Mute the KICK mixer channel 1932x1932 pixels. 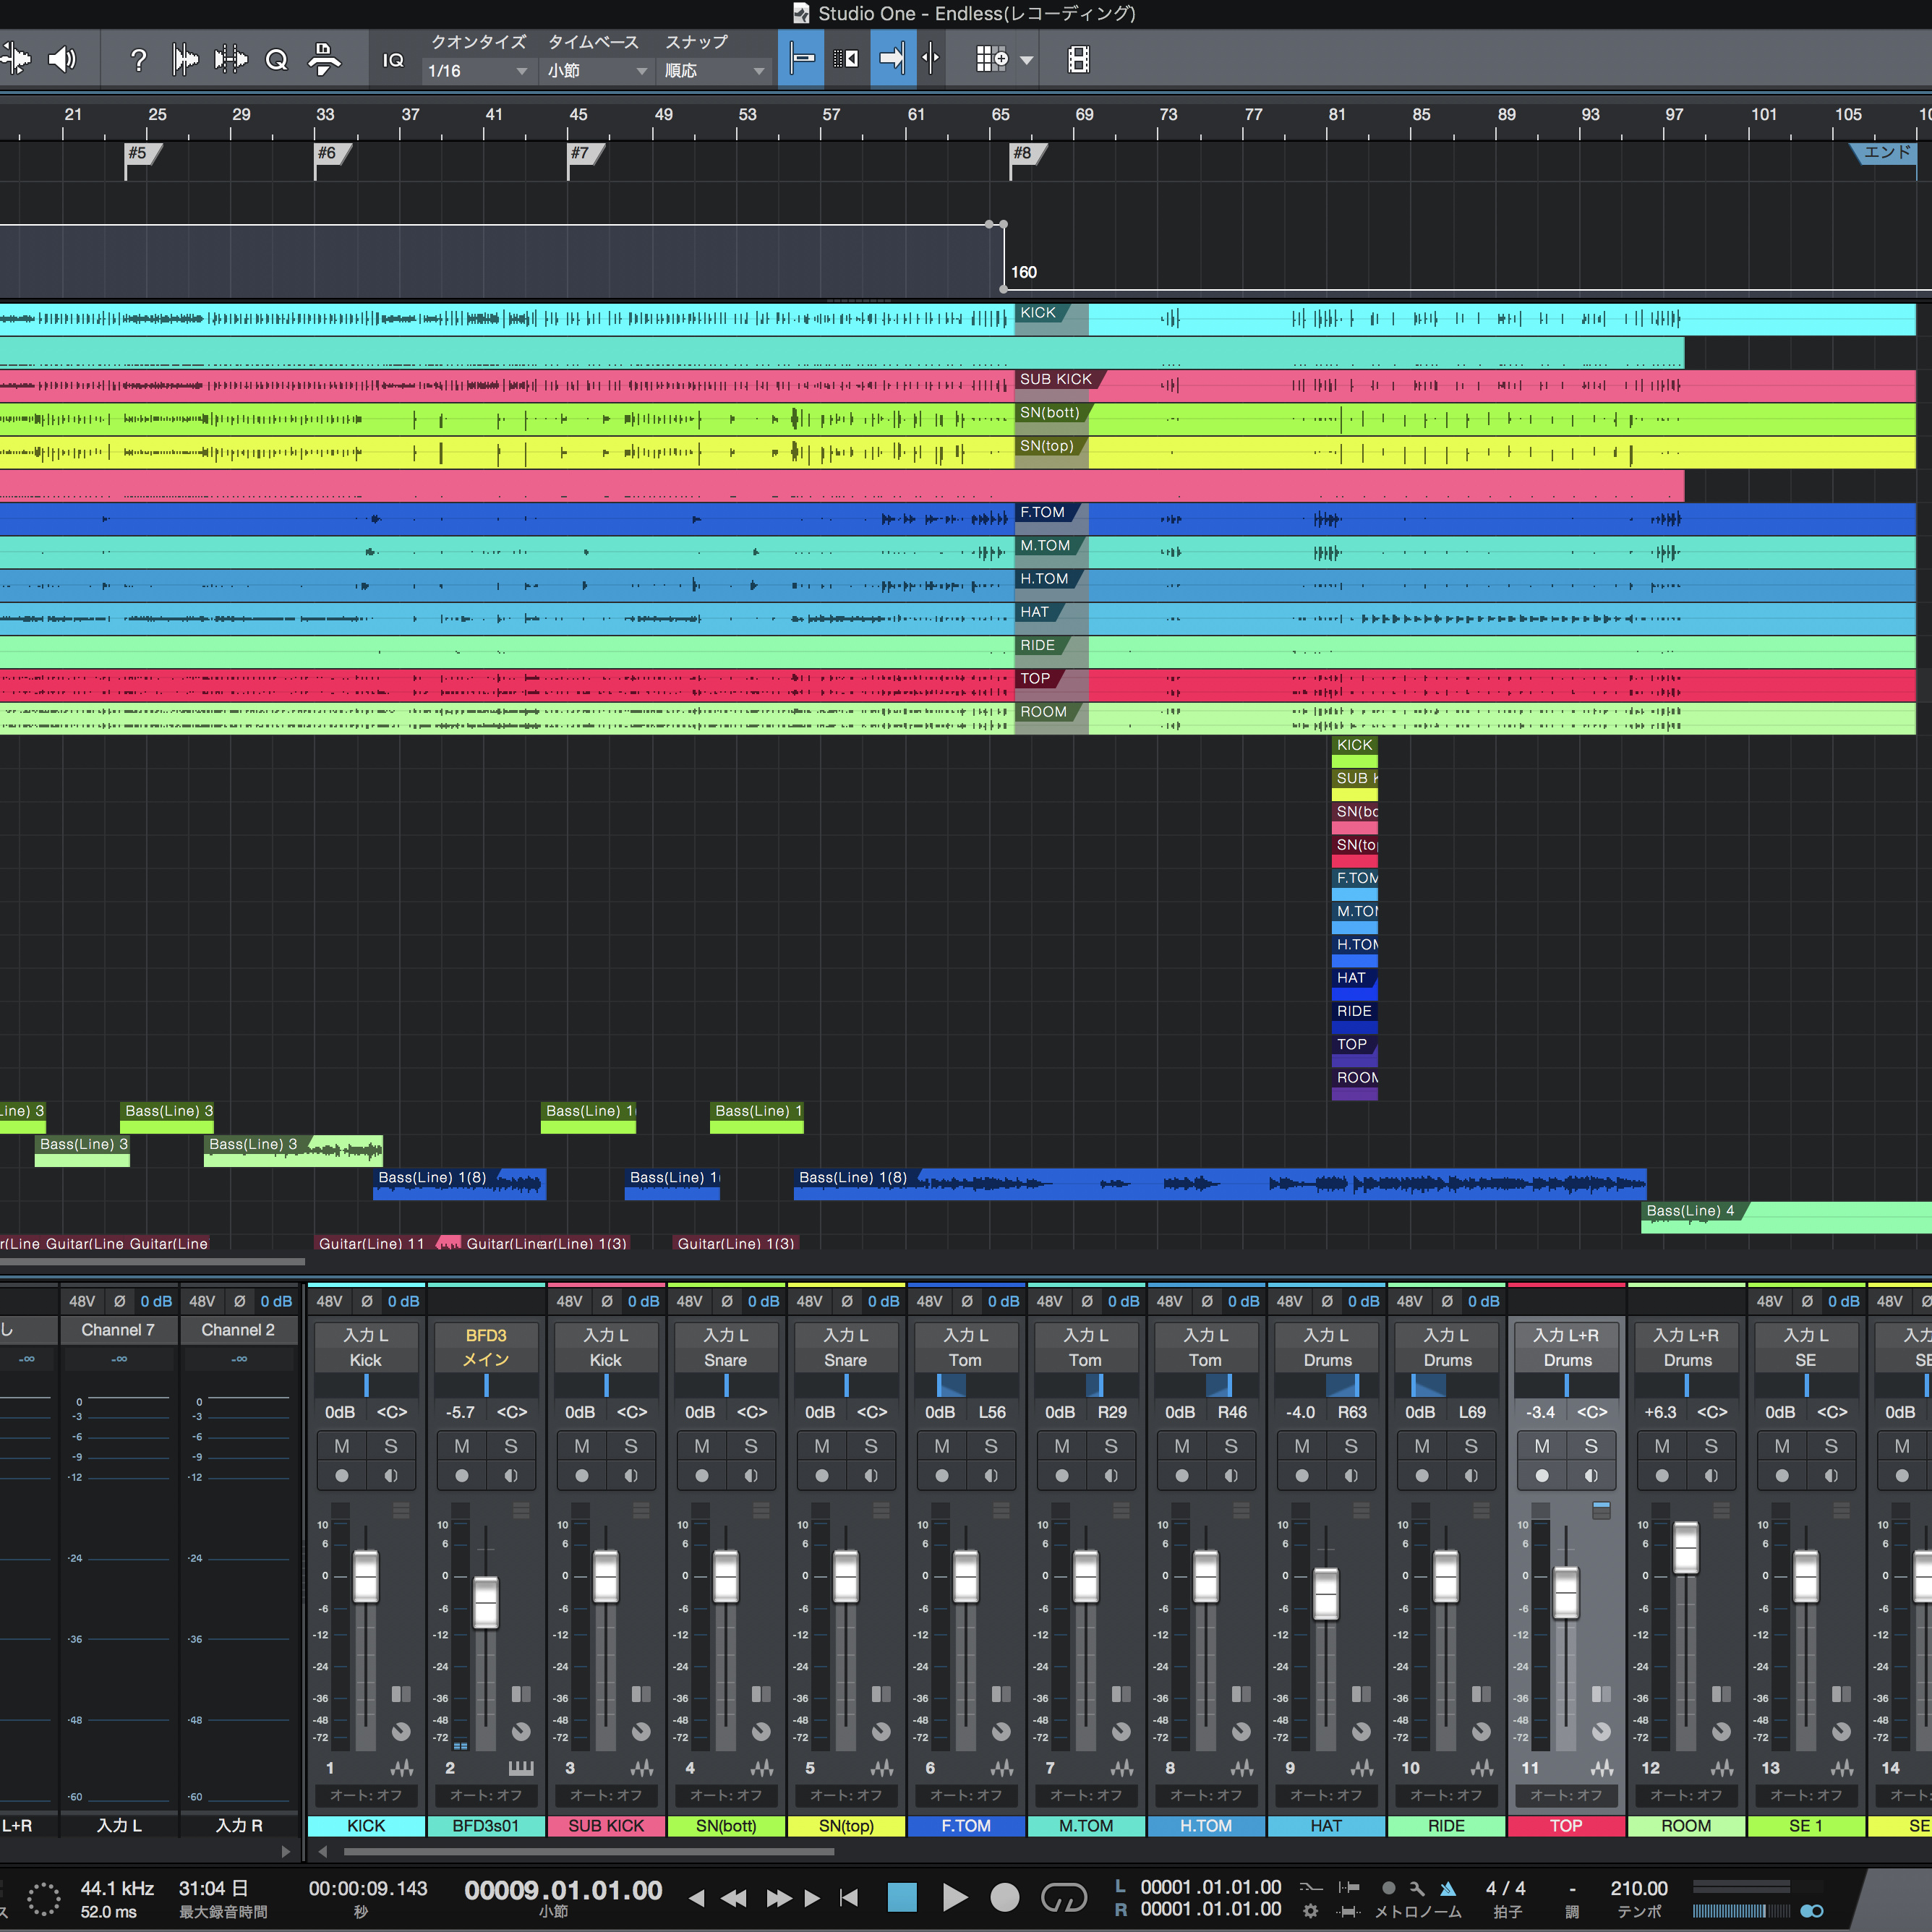point(342,1446)
